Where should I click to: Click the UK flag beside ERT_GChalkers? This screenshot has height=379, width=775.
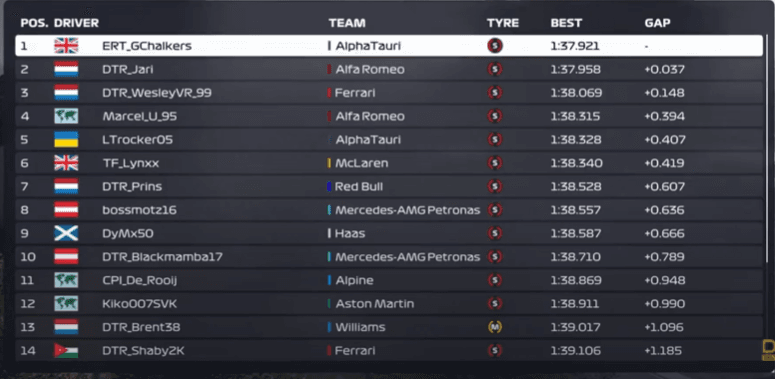pyautogui.click(x=66, y=46)
